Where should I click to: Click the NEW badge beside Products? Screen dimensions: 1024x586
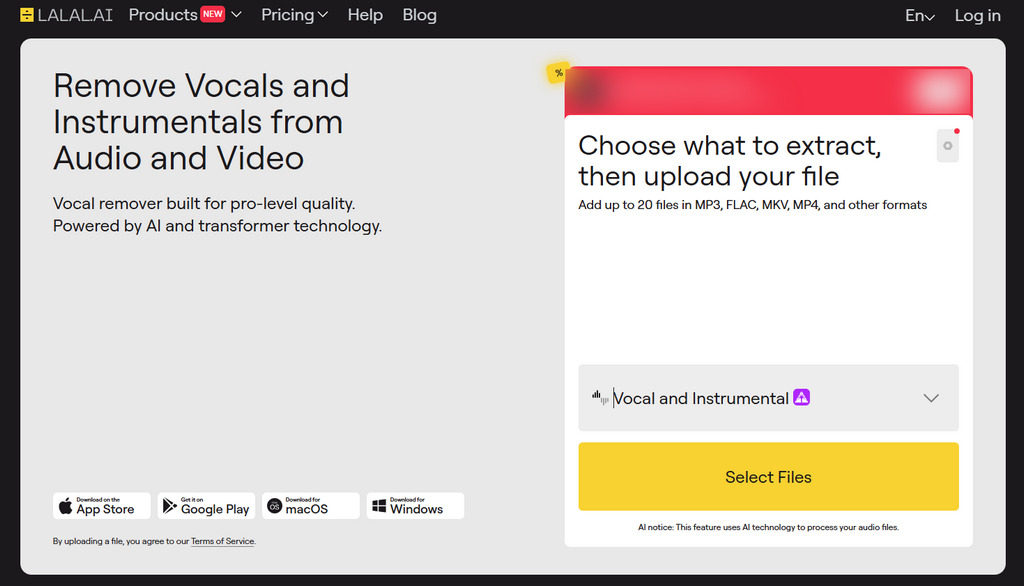point(212,14)
